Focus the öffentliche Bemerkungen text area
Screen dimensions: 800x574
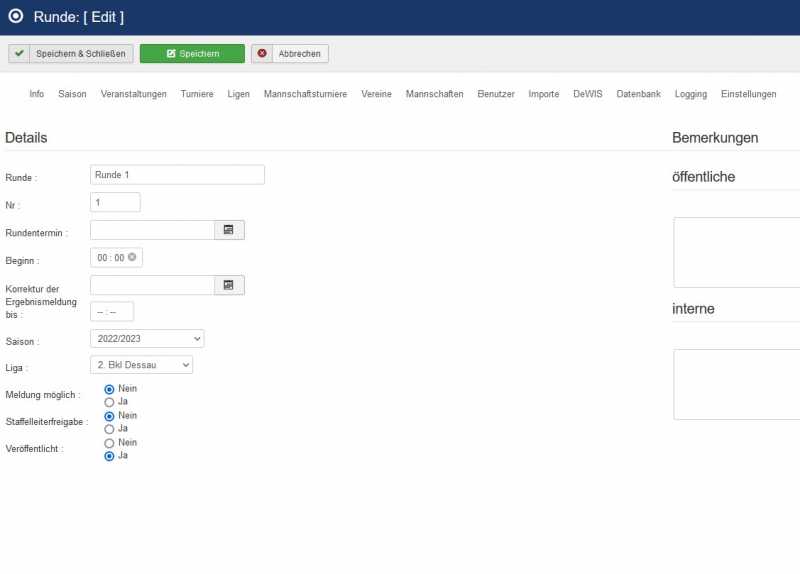point(736,252)
